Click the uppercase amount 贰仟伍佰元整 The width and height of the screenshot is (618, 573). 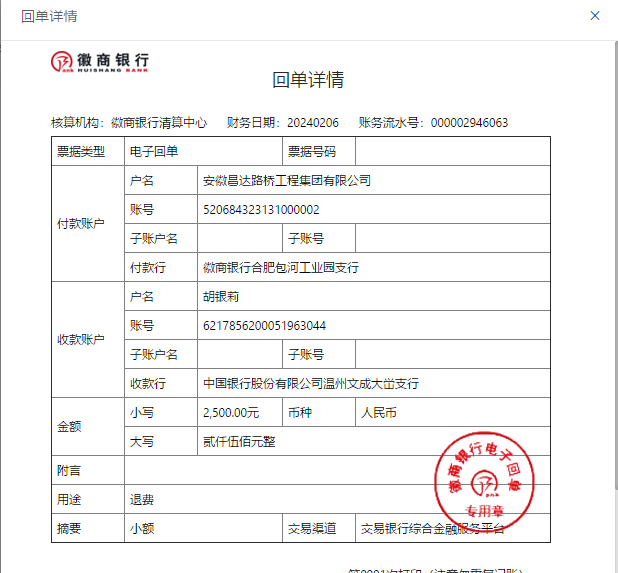pyautogui.click(x=237, y=441)
